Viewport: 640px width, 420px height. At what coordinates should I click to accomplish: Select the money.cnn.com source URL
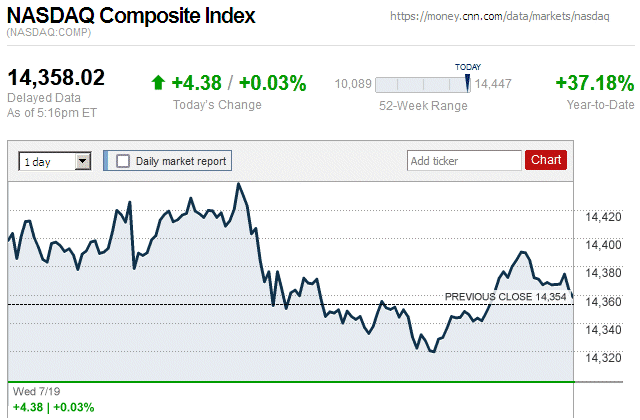pos(497,17)
